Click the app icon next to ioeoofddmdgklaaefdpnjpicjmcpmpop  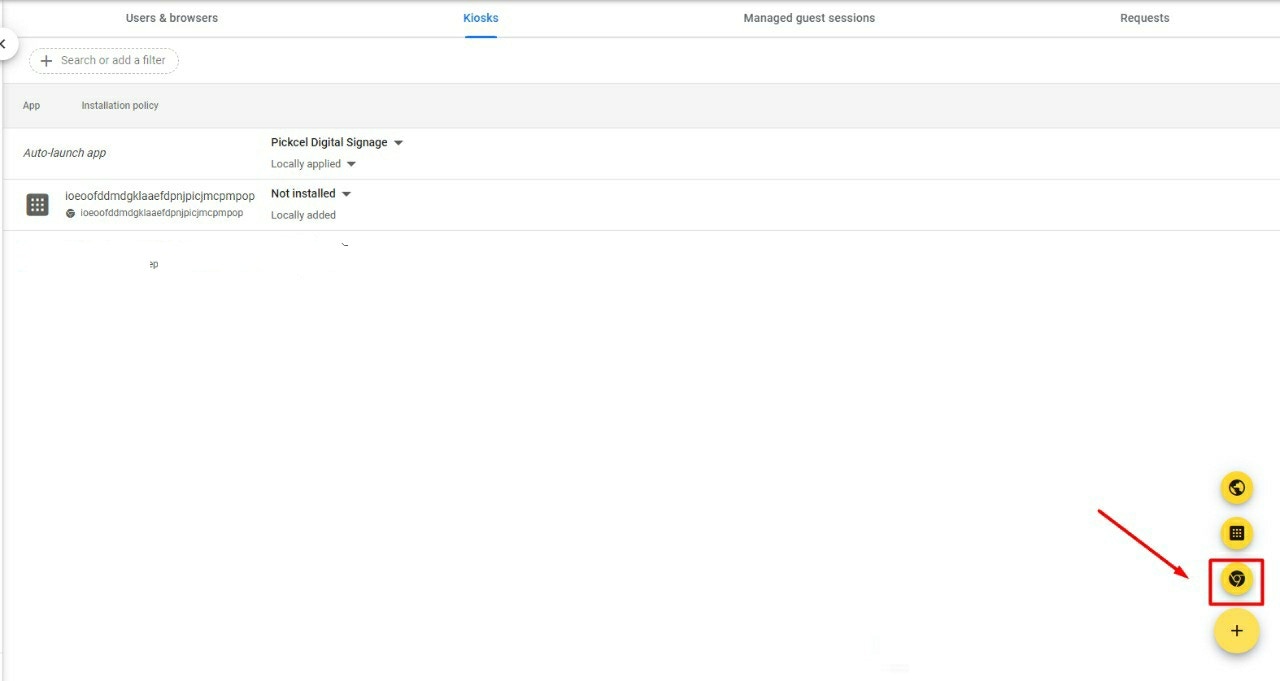click(37, 203)
